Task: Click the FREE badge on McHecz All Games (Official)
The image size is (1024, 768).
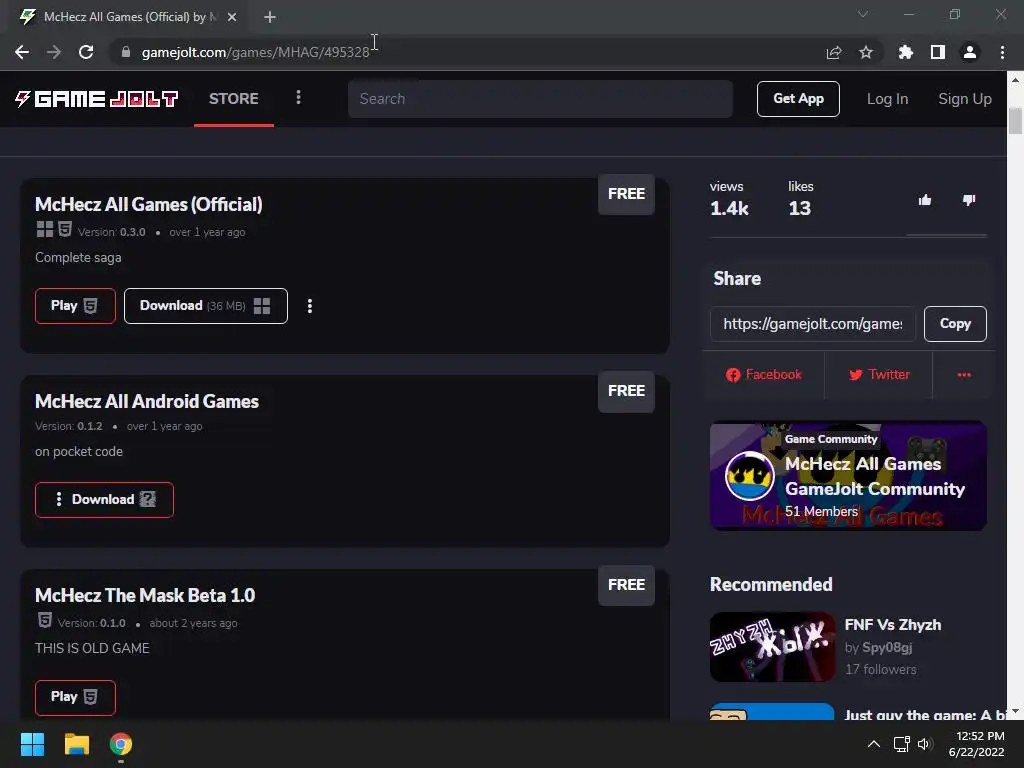Action: (626, 194)
